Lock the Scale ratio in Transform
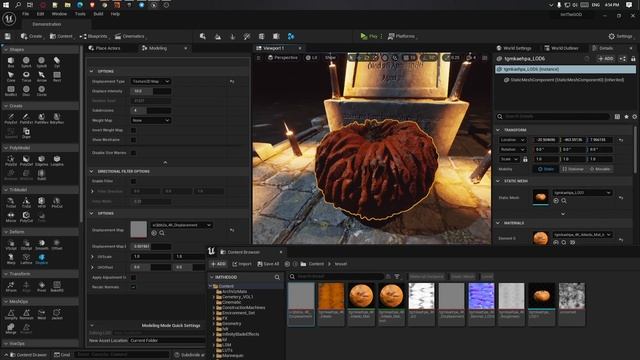 click(525, 159)
